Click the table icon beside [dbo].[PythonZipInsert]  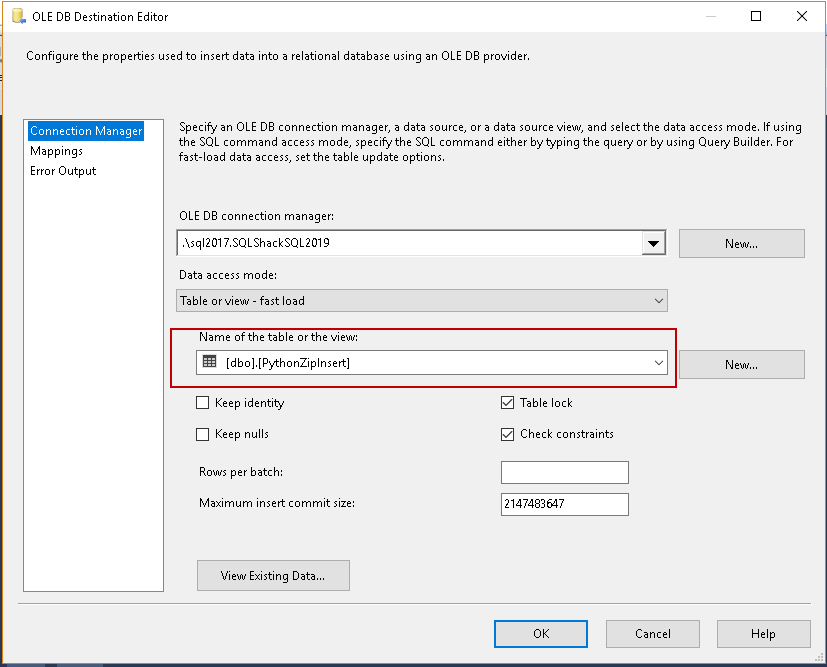pyautogui.click(x=209, y=362)
